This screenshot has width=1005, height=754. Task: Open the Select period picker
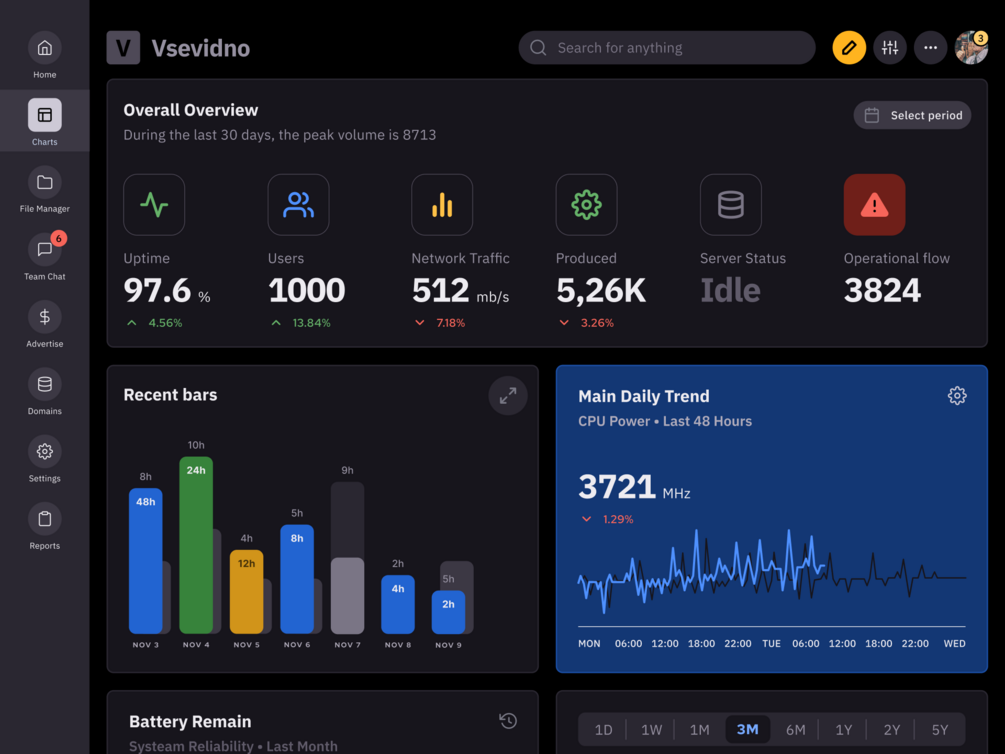(912, 115)
